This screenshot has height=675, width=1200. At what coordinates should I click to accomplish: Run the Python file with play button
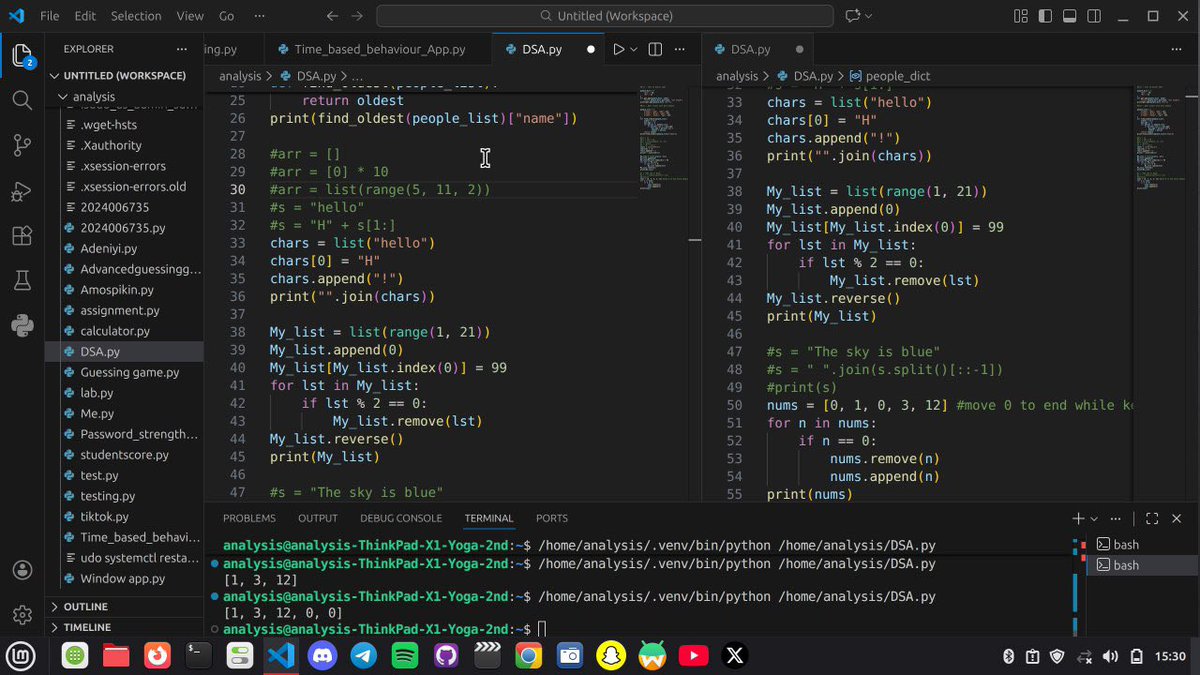pyautogui.click(x=618, y=49)
